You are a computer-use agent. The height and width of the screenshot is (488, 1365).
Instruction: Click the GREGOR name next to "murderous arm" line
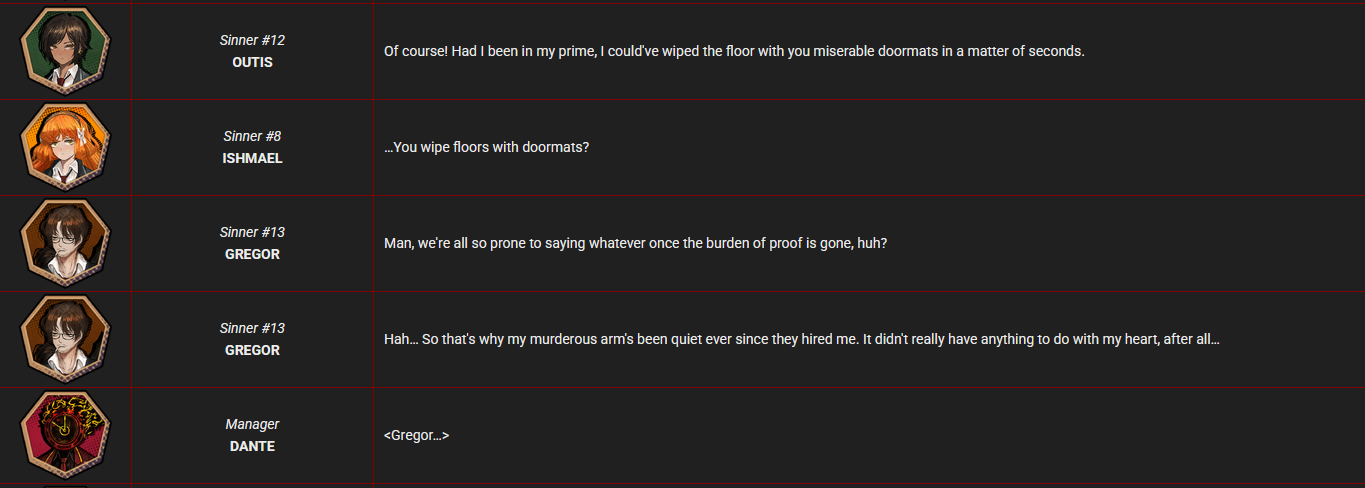[252, 350]
